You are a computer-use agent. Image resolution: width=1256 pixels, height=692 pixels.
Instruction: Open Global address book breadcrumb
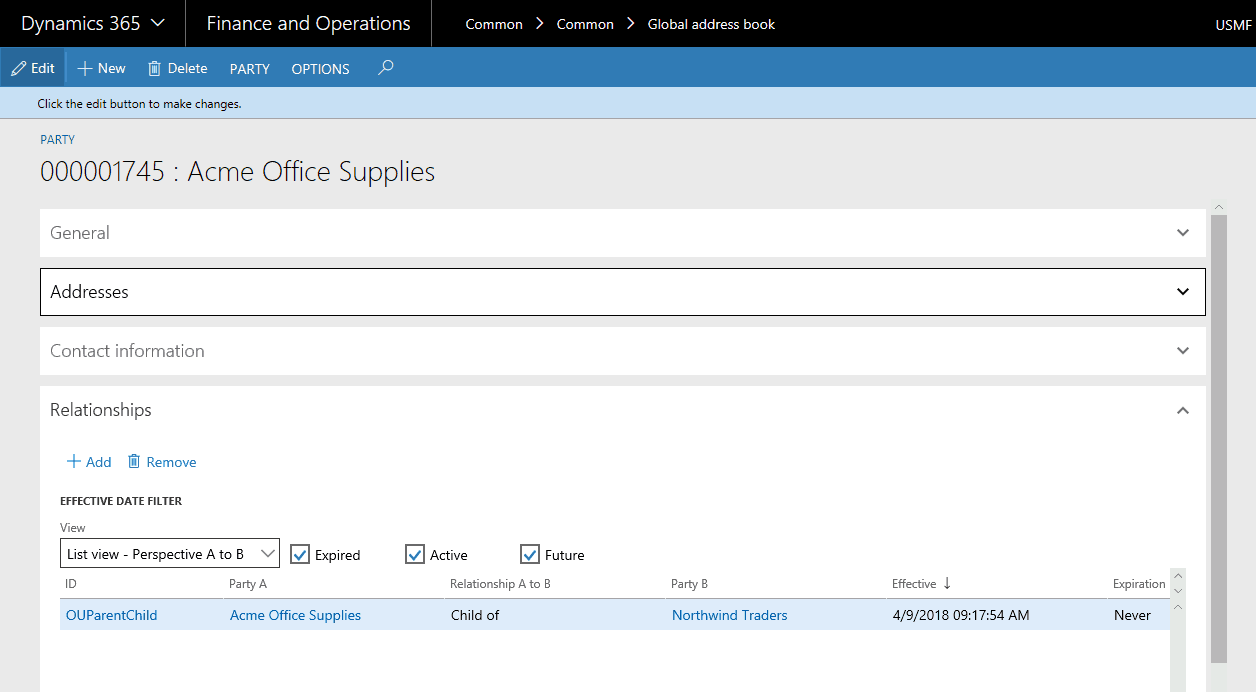(711, 24)
